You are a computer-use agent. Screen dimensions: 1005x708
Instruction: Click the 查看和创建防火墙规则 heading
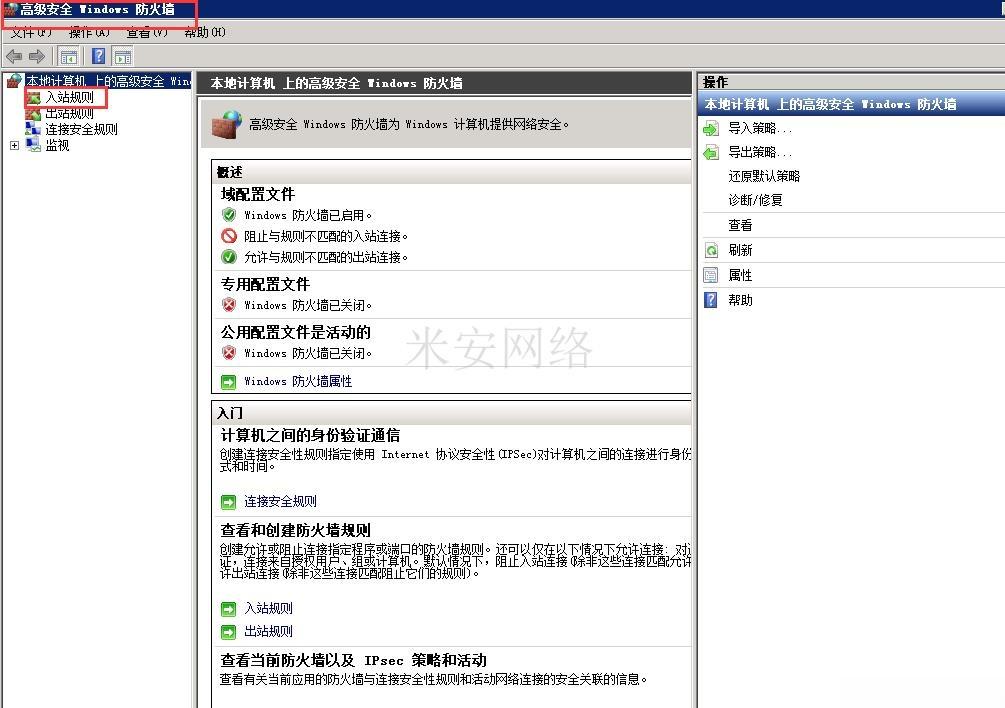click(x=295, y=531)
